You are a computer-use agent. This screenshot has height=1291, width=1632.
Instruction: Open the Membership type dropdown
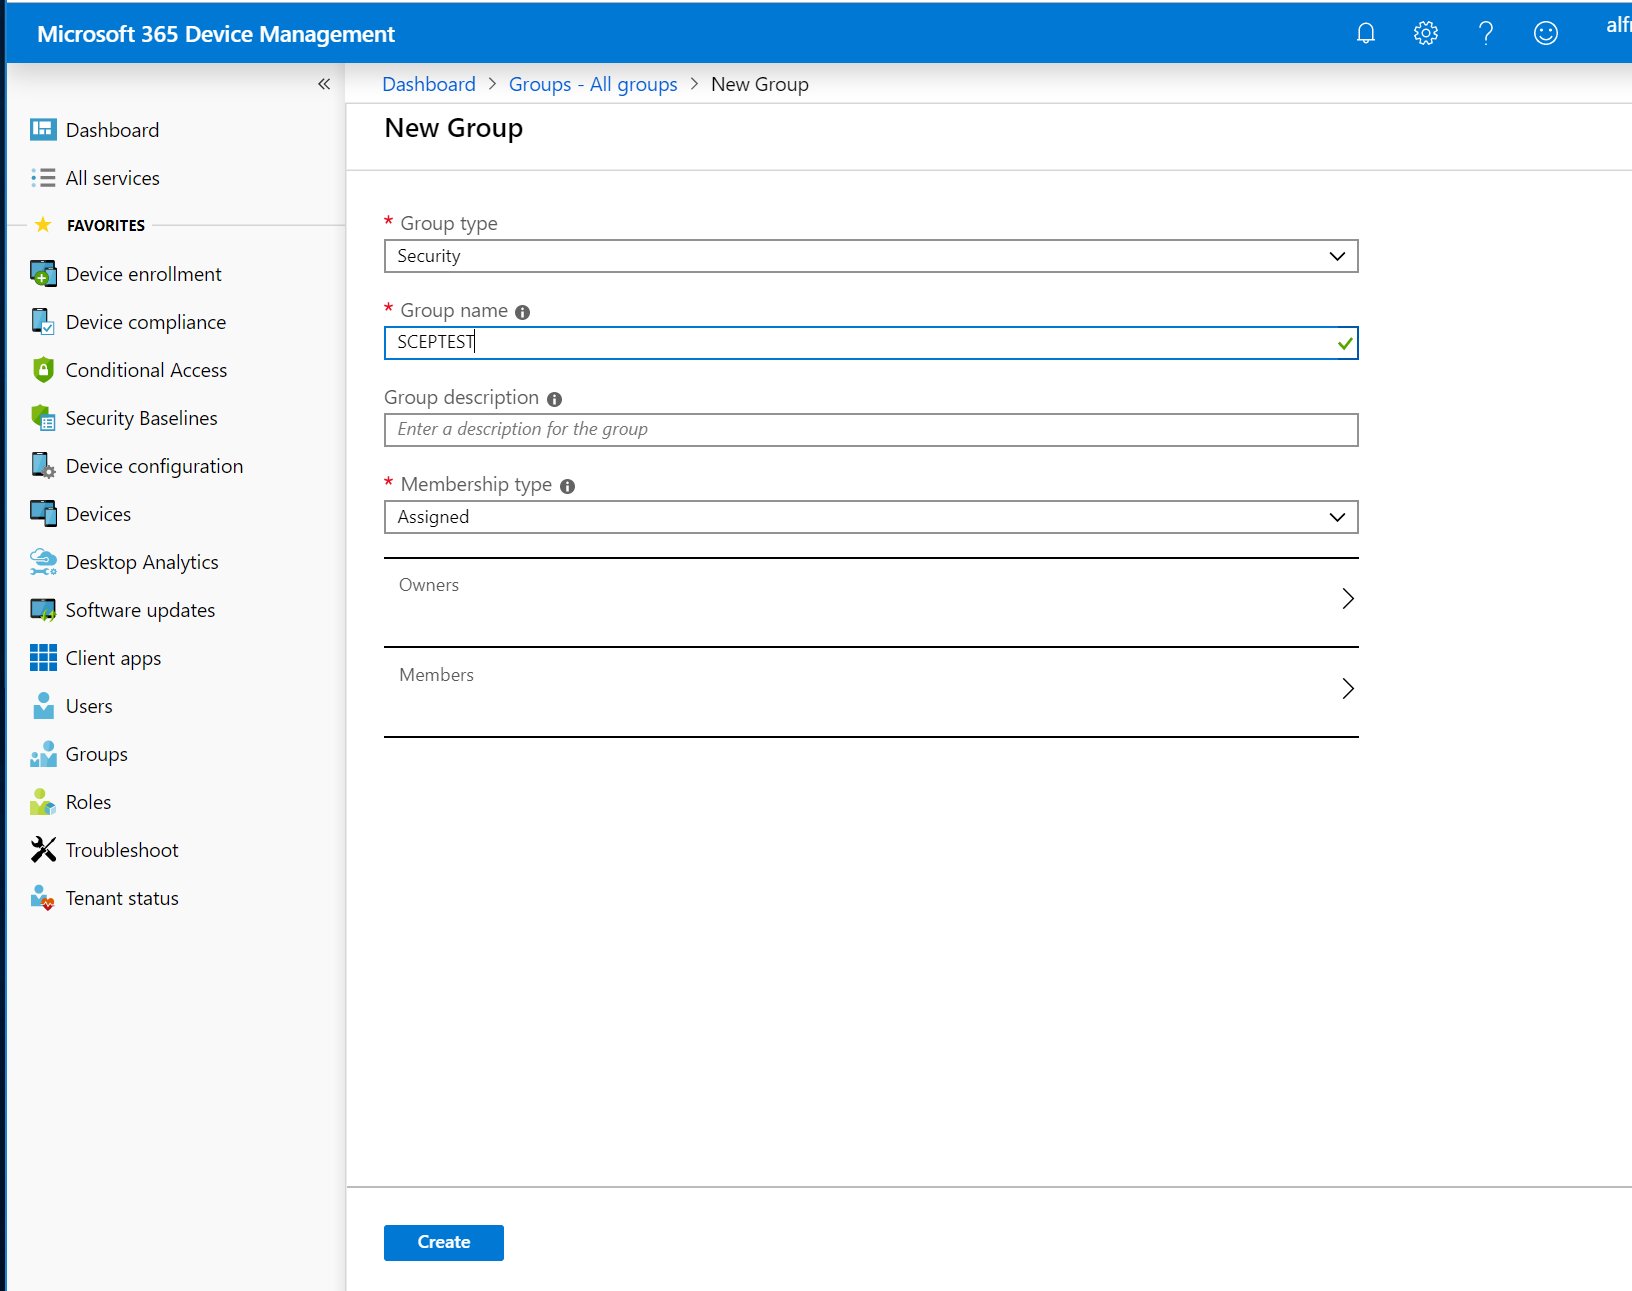[1336, 517]
